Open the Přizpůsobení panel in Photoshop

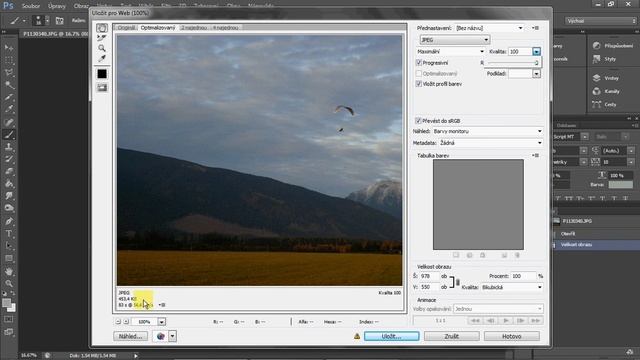click(613, 46)
